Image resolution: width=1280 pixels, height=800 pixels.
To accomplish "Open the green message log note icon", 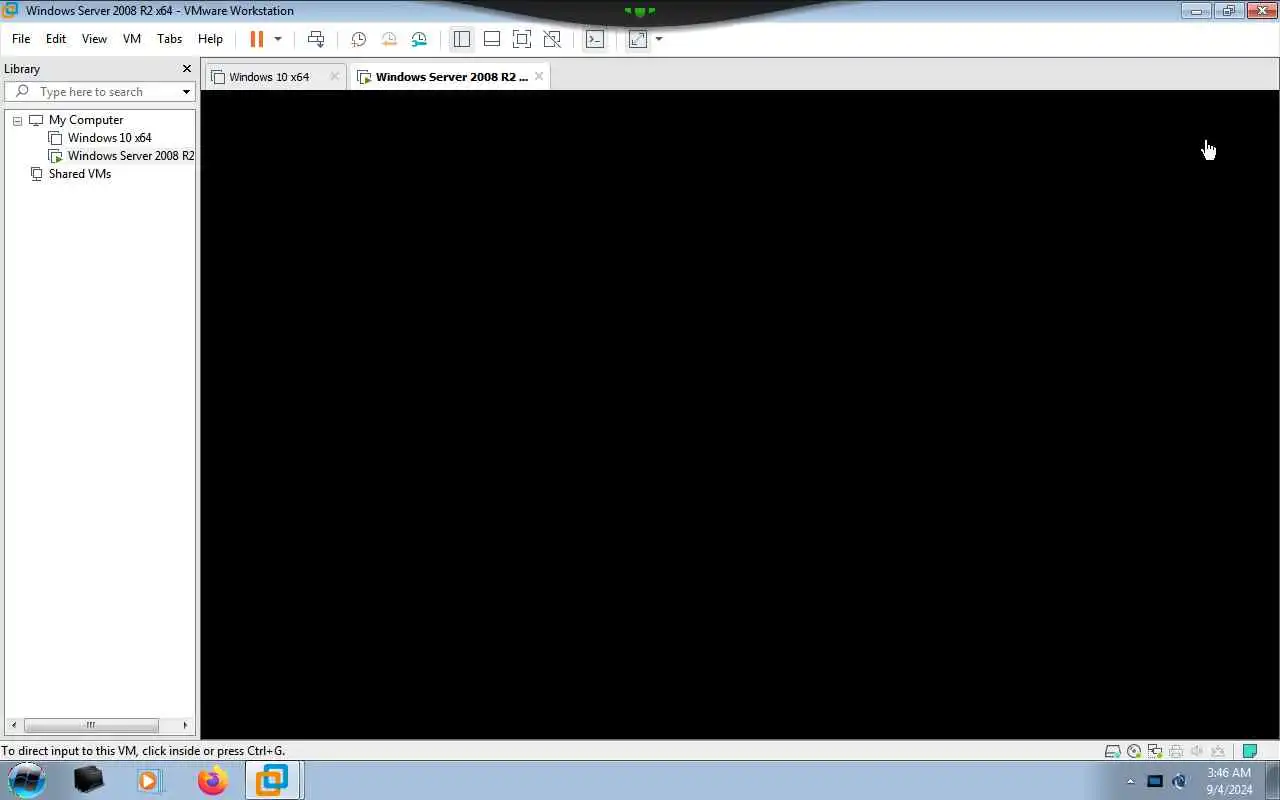I will 1249,751.
